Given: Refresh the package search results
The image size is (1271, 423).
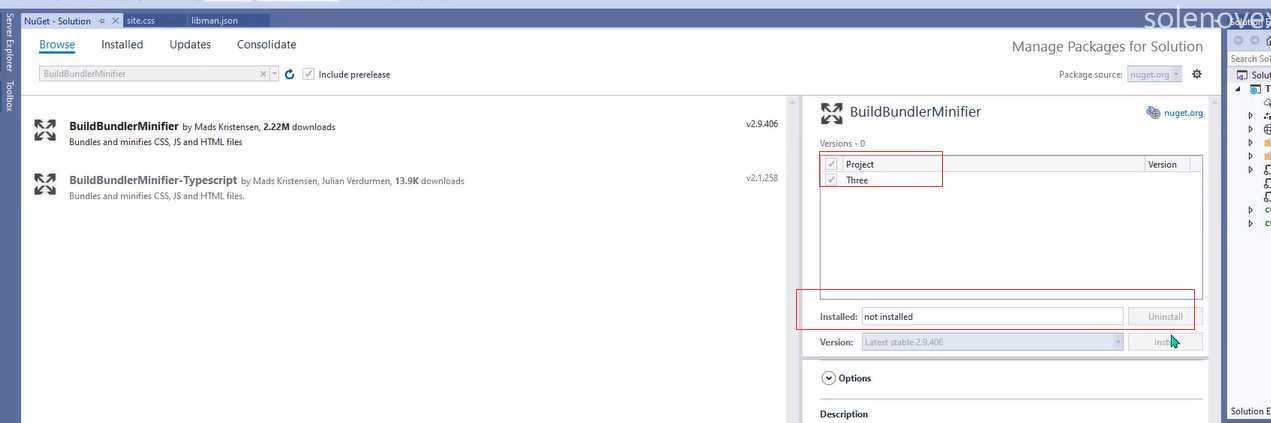Looking at the screenshot, I should coord(290,74).
